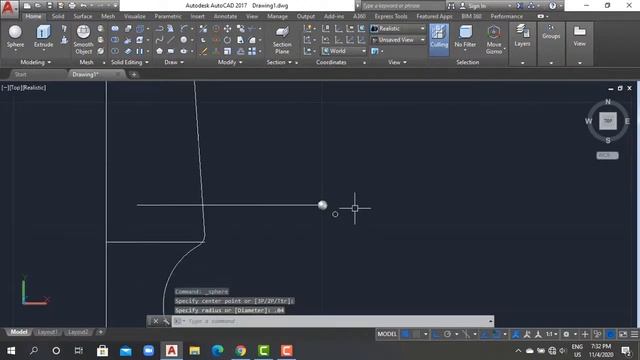Click the Autodesk Exchange Apps icon
Screen dimensions: 640x360
point(520,6)
